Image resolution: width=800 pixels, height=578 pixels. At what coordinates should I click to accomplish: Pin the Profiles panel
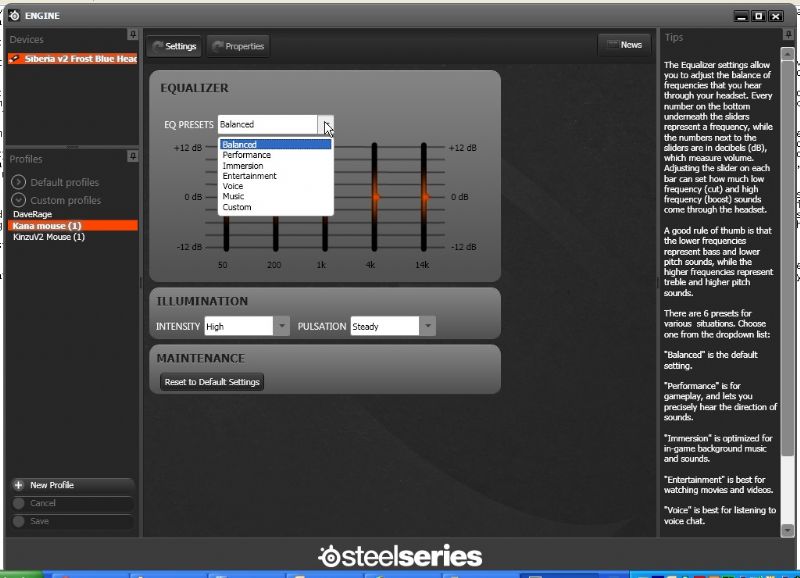click(x=132, y=156)
